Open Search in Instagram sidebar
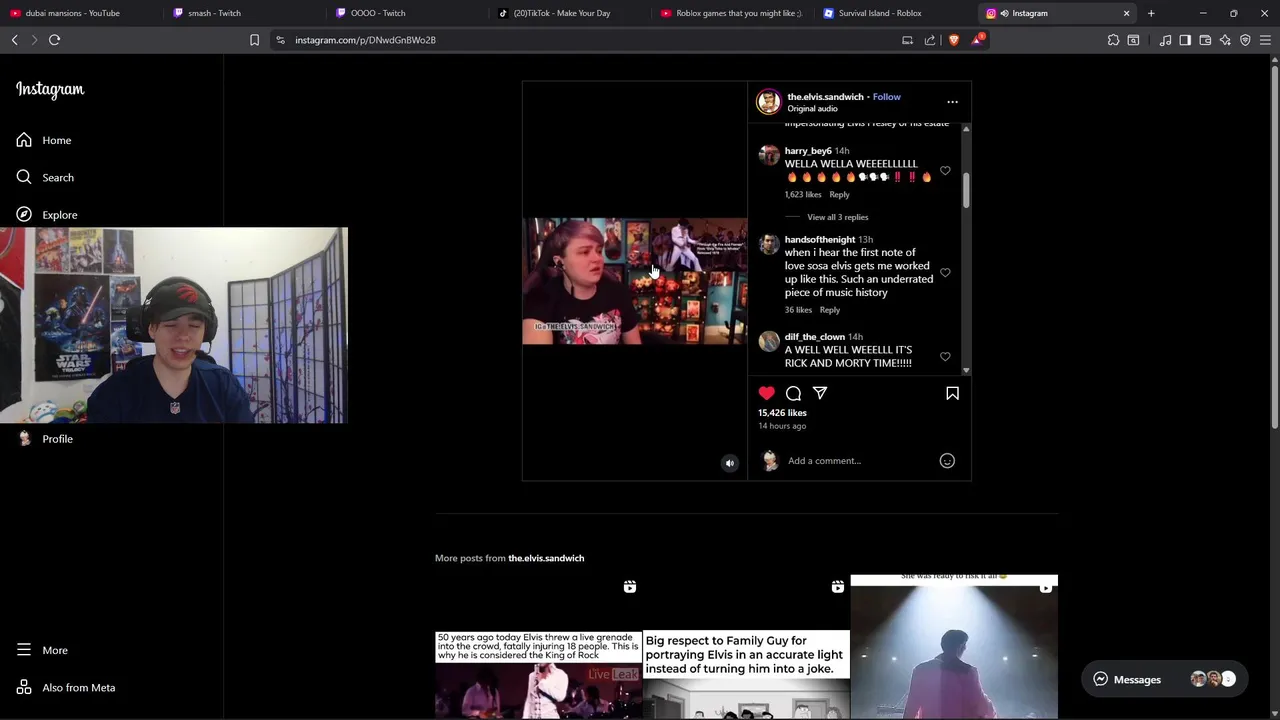Screen dimensions: 1280x720 click(45, 177)
